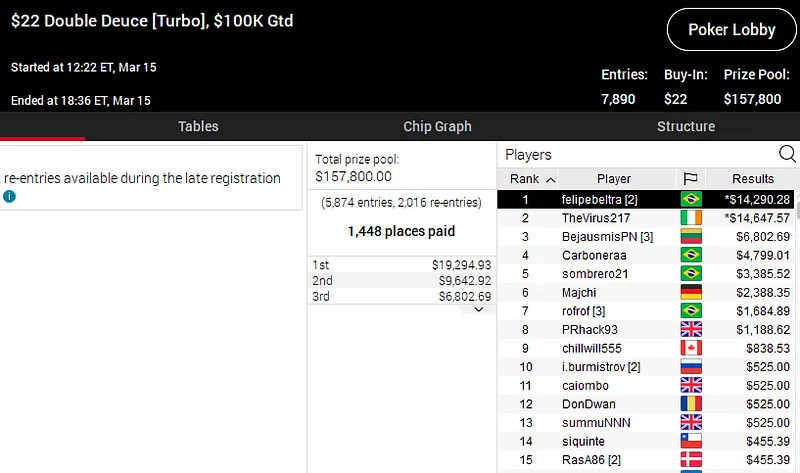Click the Romanian flag beside DonDwan
This screenshot has height=473, width=800.
click(690, 404)
